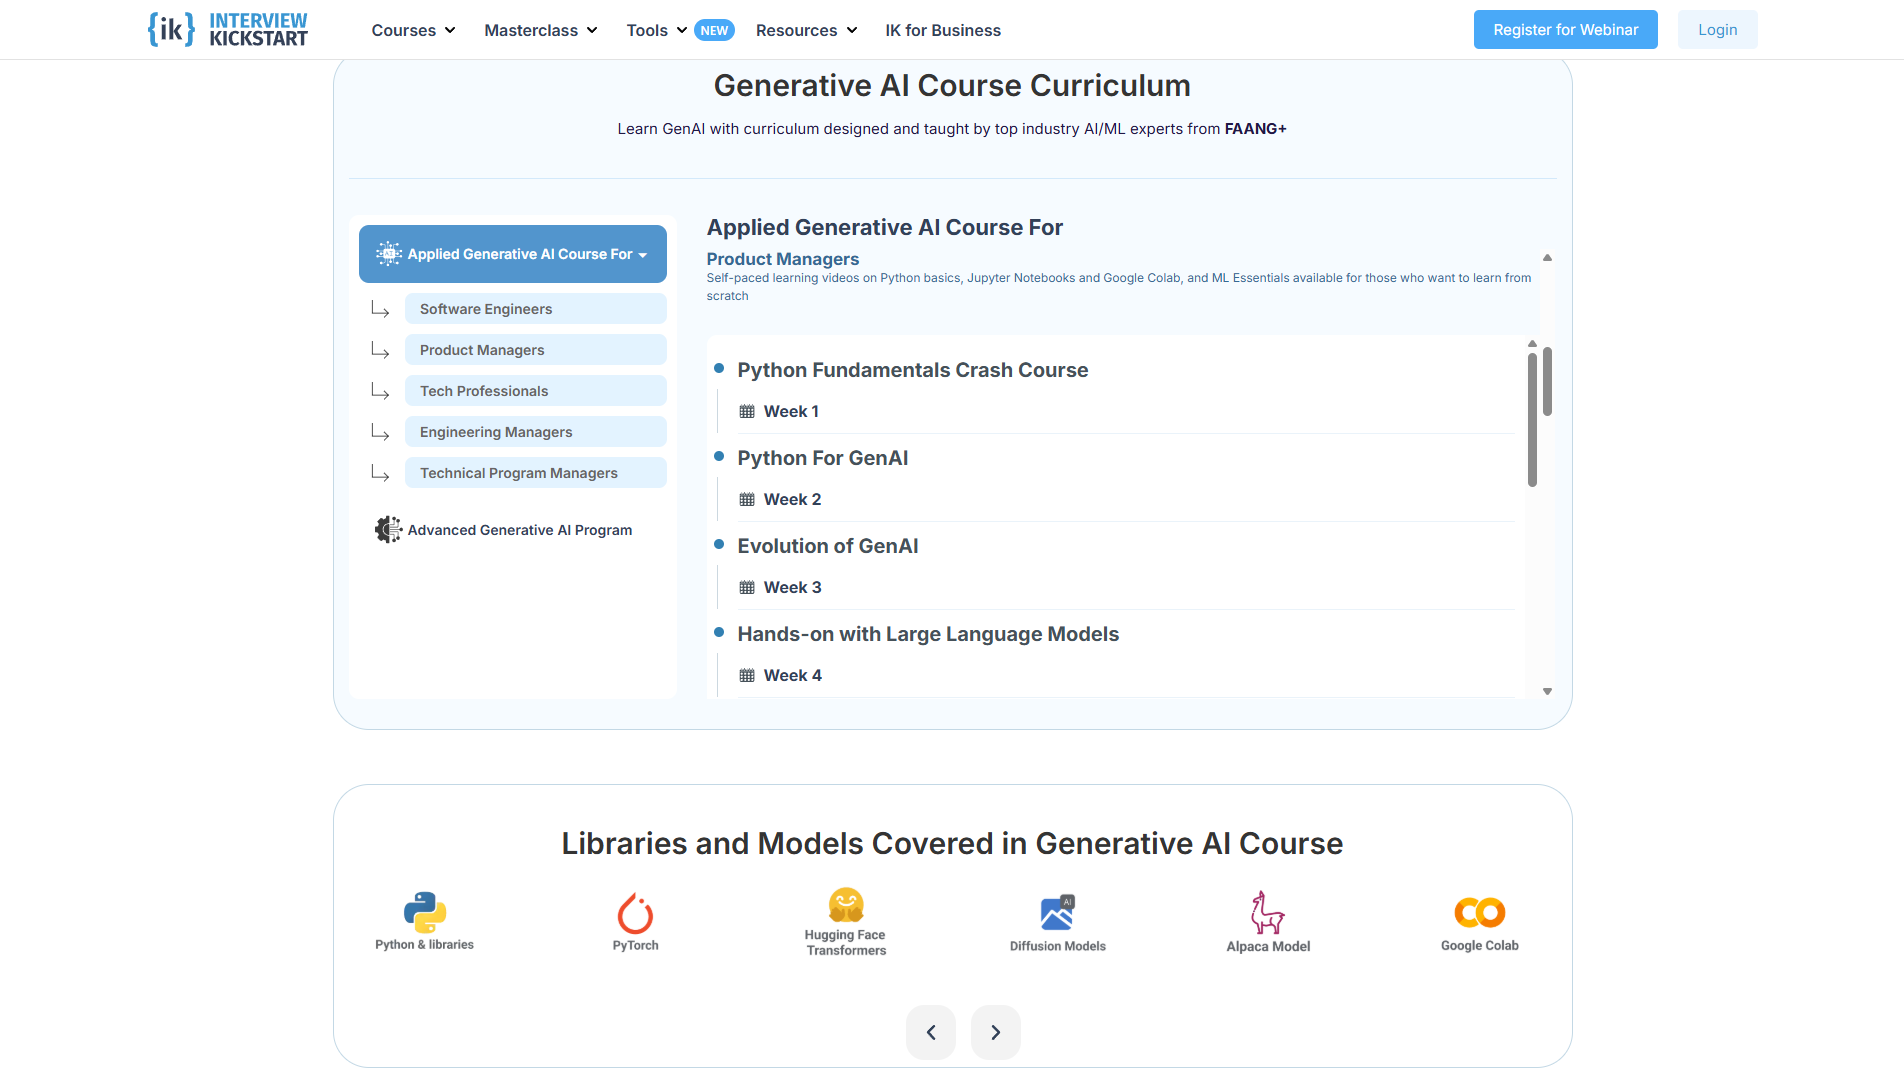Click the Python & libraries icon
Viewport: 1904px width, 1071px height.
[424, 911]
